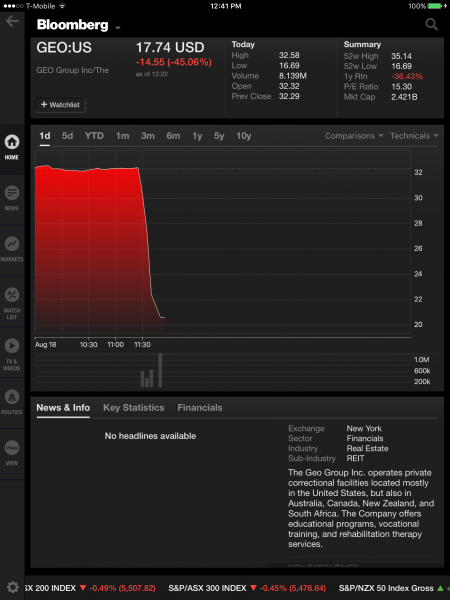Open the Technicals dropdown
This screenshot has width=450, height=600.
pos(414,136)
